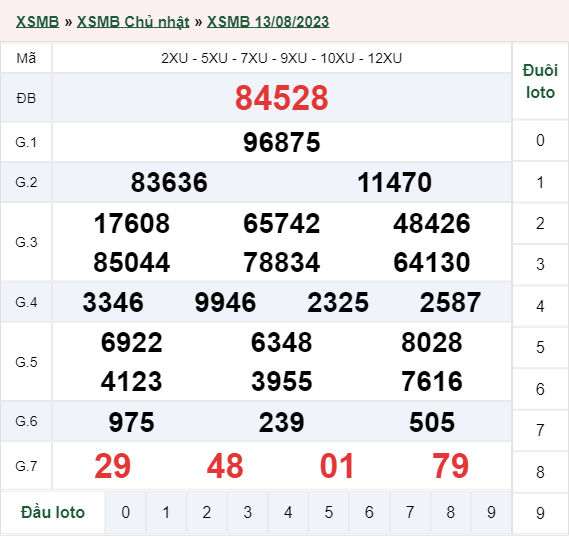Select special prize number 84528
Viewport: 569px width, 536px height.
282,98
